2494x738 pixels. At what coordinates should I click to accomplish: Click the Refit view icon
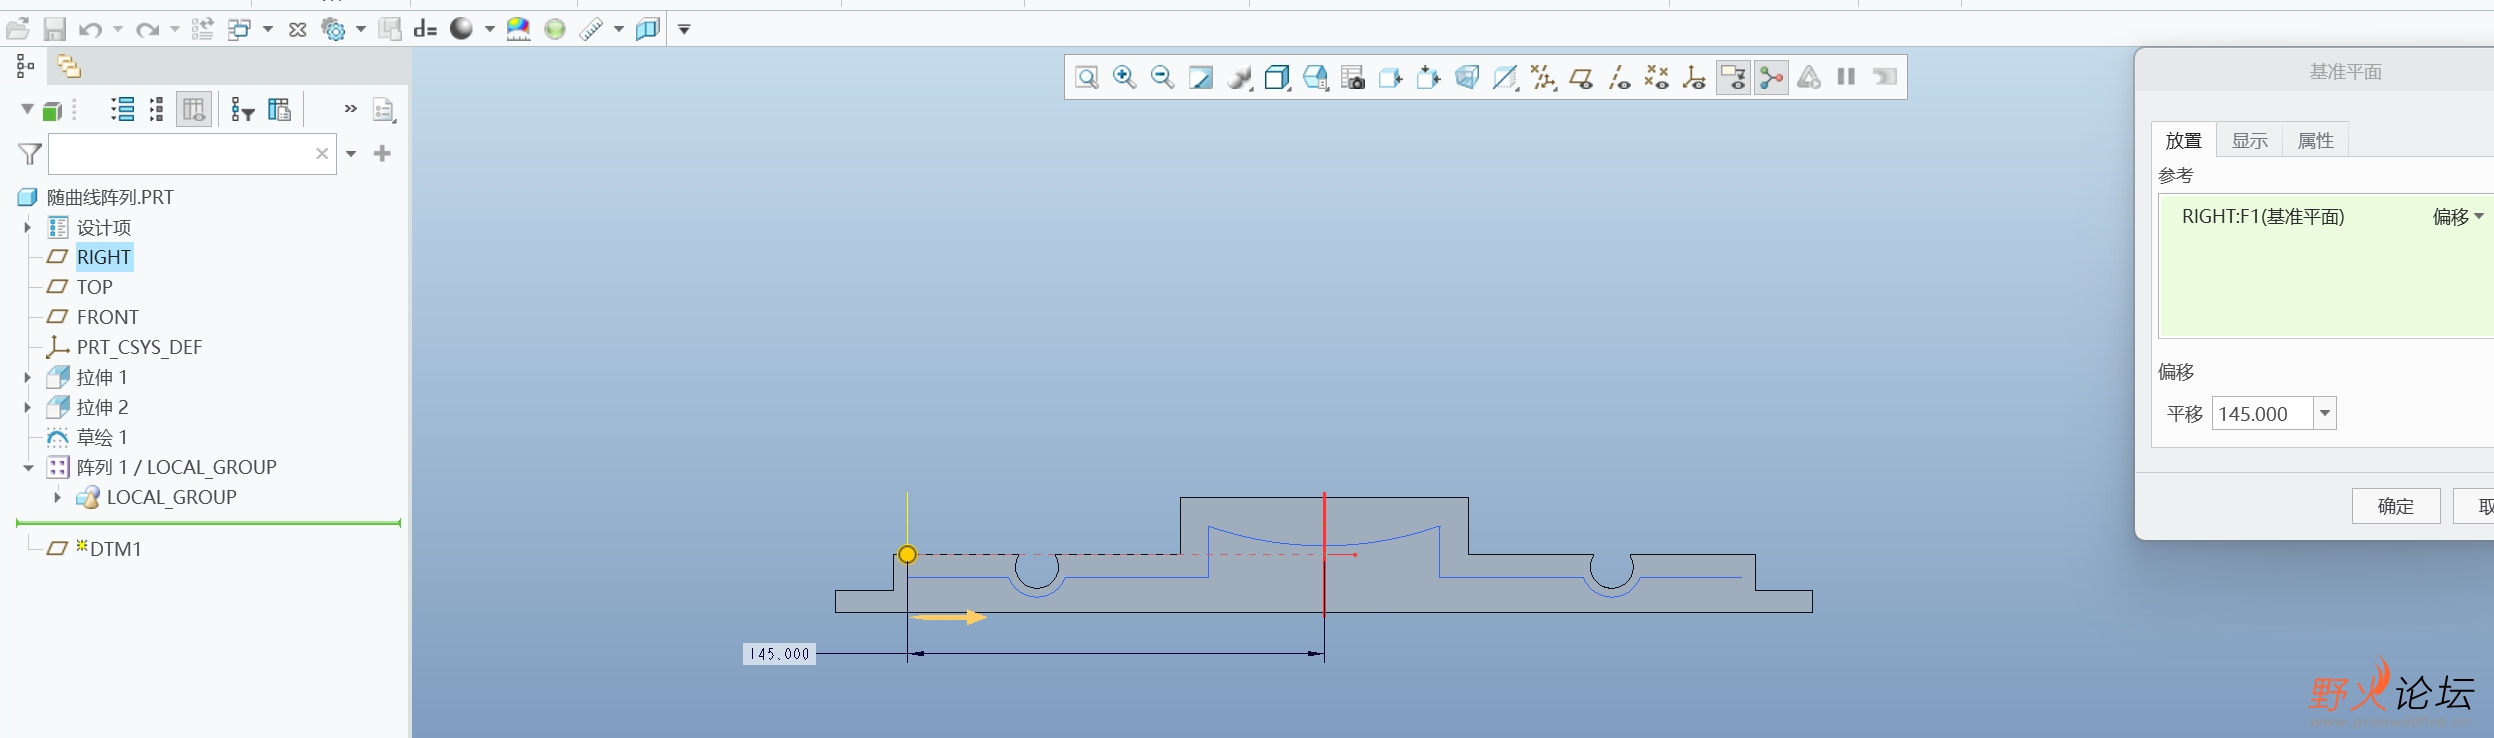click(x=1086, y=77)
